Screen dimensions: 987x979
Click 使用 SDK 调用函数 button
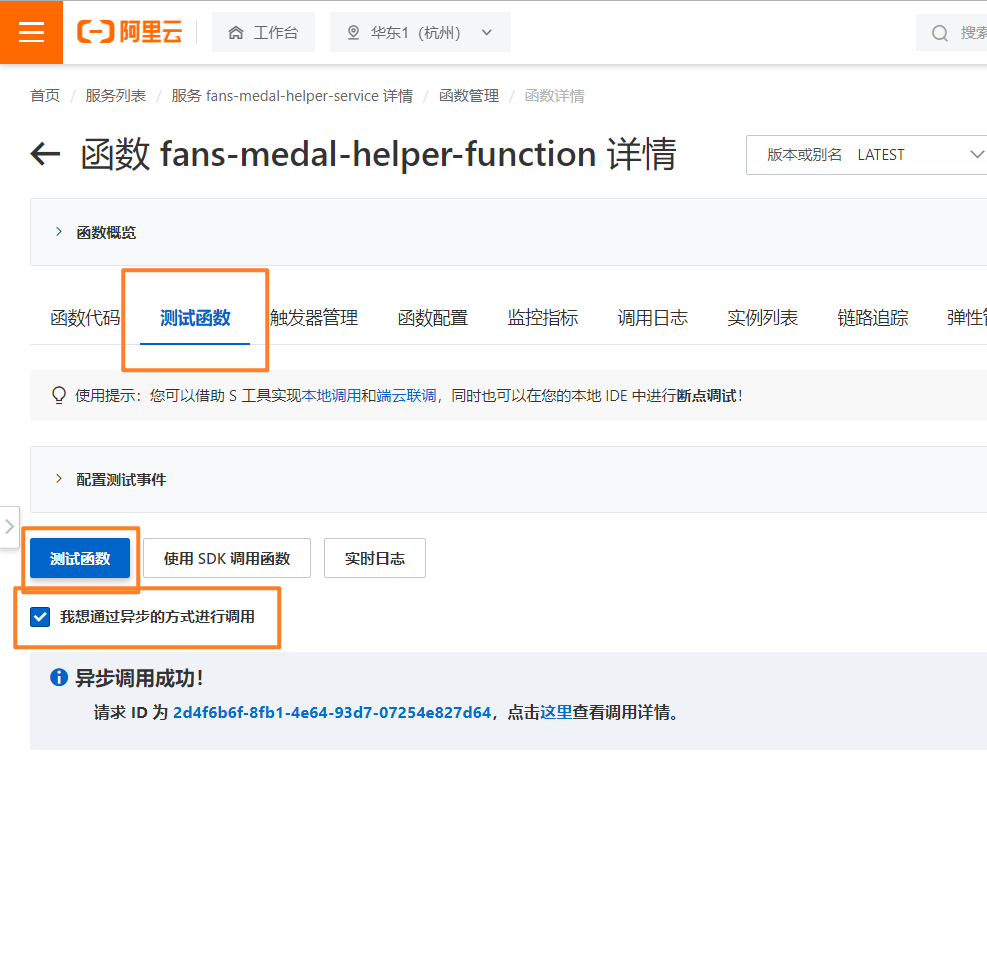click(x=227, y=559)
